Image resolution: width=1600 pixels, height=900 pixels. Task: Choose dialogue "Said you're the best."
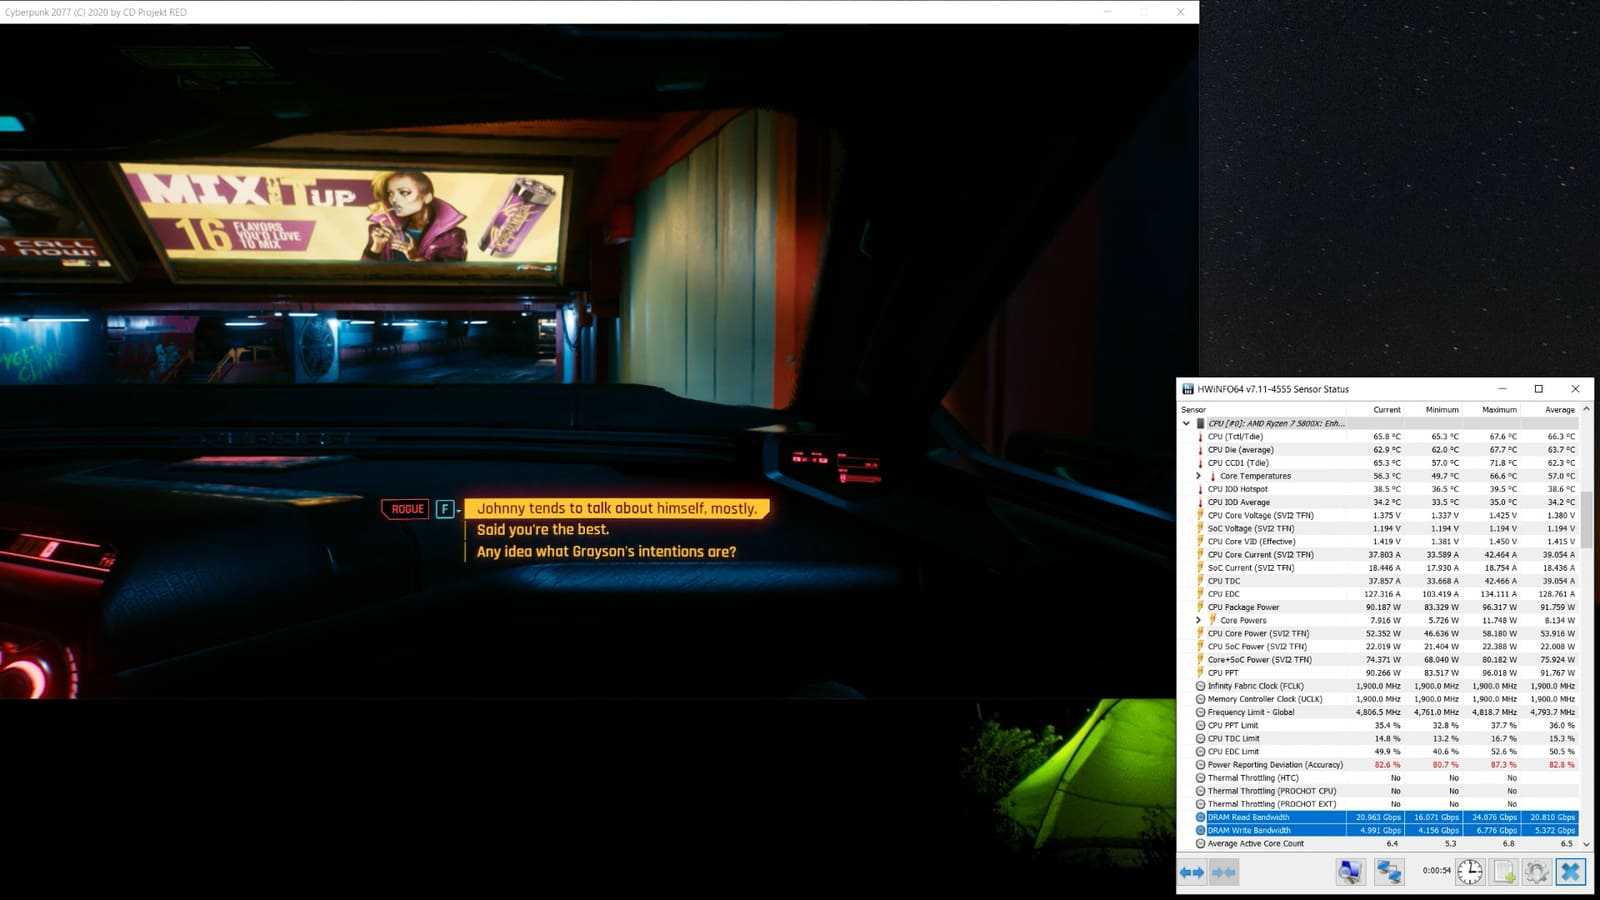[543, 530]
